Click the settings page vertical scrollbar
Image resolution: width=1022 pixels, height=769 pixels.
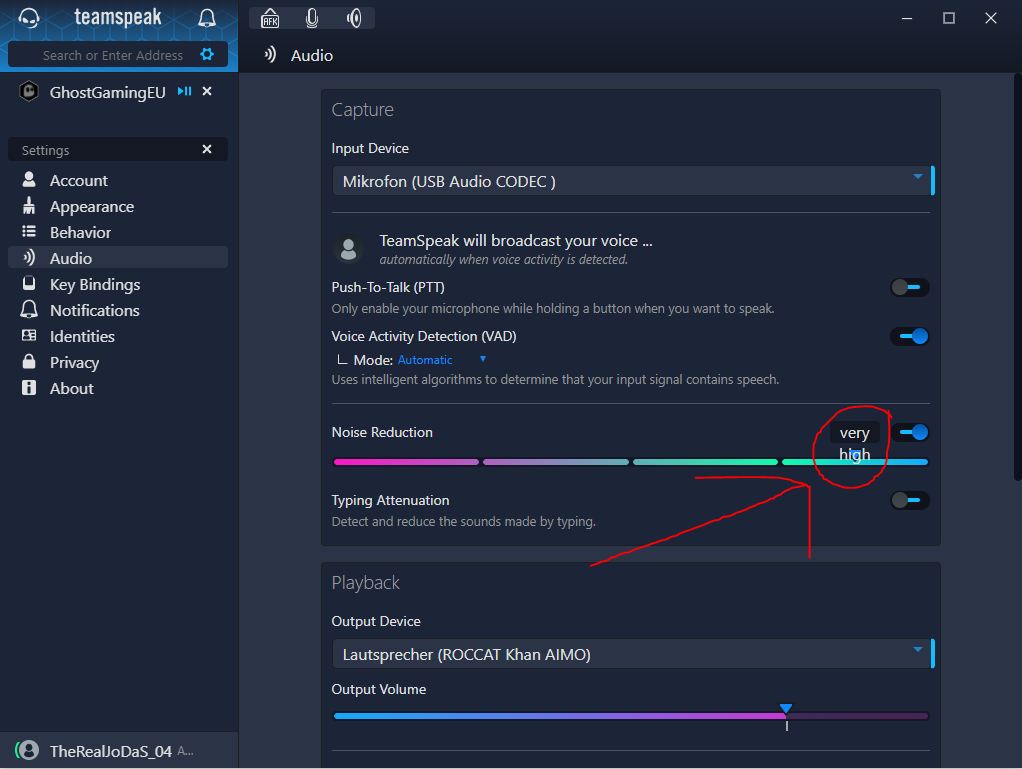(1017, 277)
